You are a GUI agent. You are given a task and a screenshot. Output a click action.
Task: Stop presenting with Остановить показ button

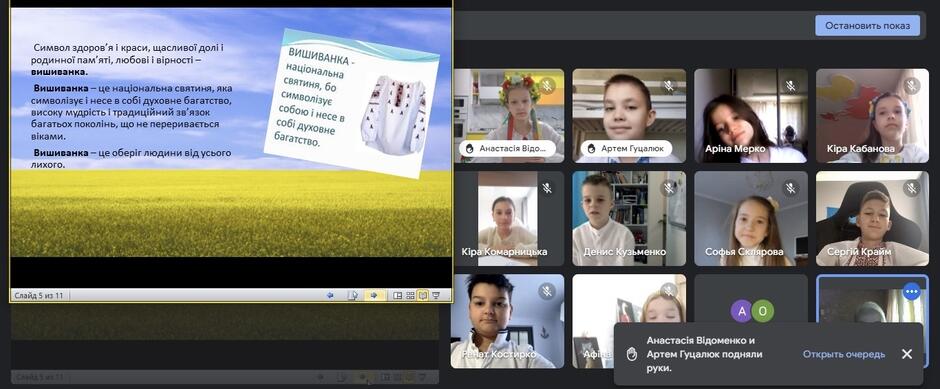pos(867,26)
